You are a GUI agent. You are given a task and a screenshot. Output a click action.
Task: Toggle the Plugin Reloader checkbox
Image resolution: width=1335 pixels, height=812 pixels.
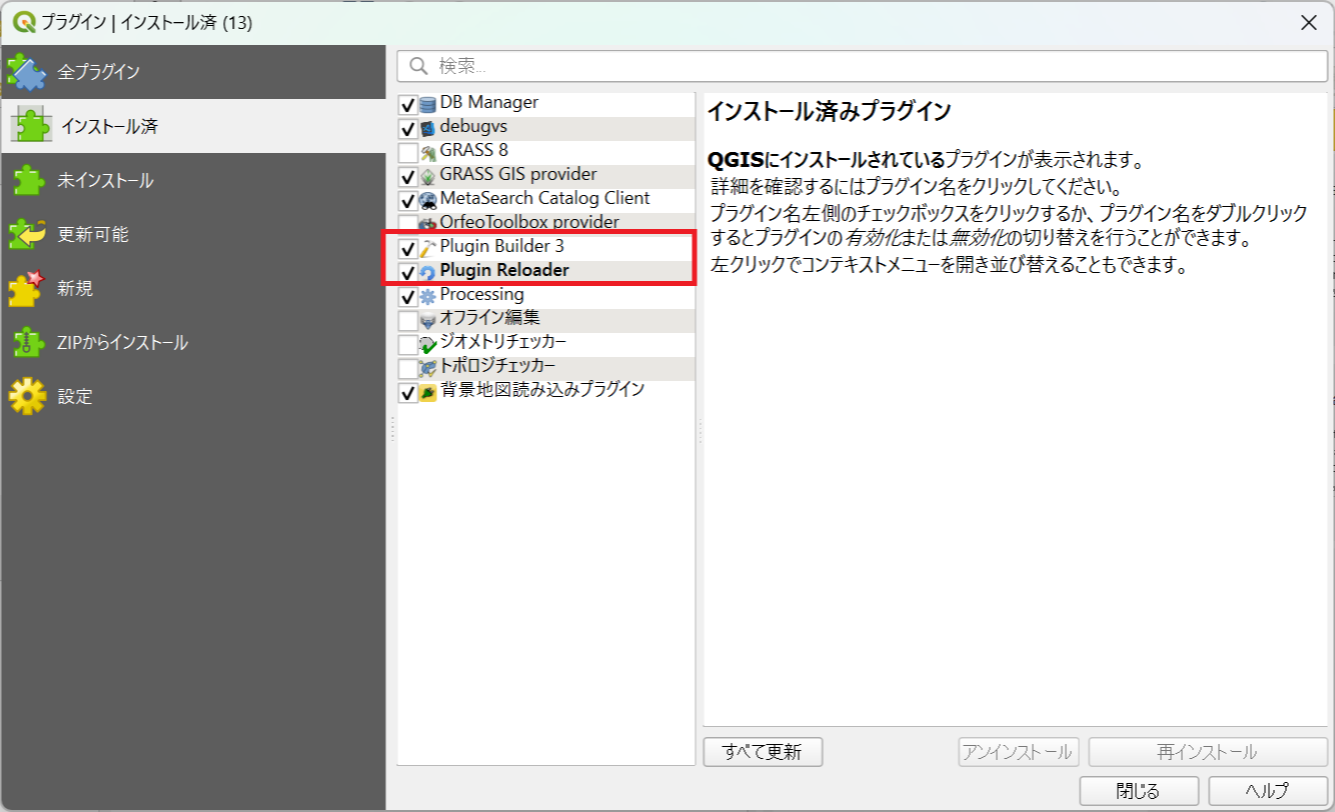point(408,273)
